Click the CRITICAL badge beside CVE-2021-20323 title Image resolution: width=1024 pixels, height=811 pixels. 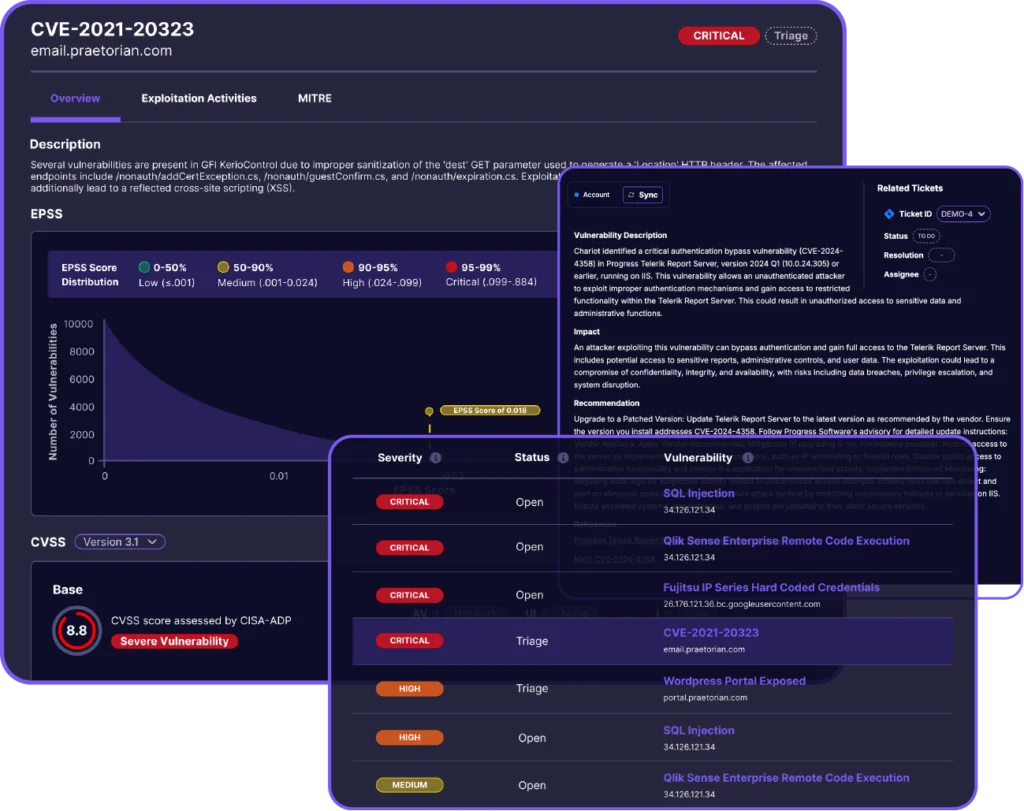718,35
